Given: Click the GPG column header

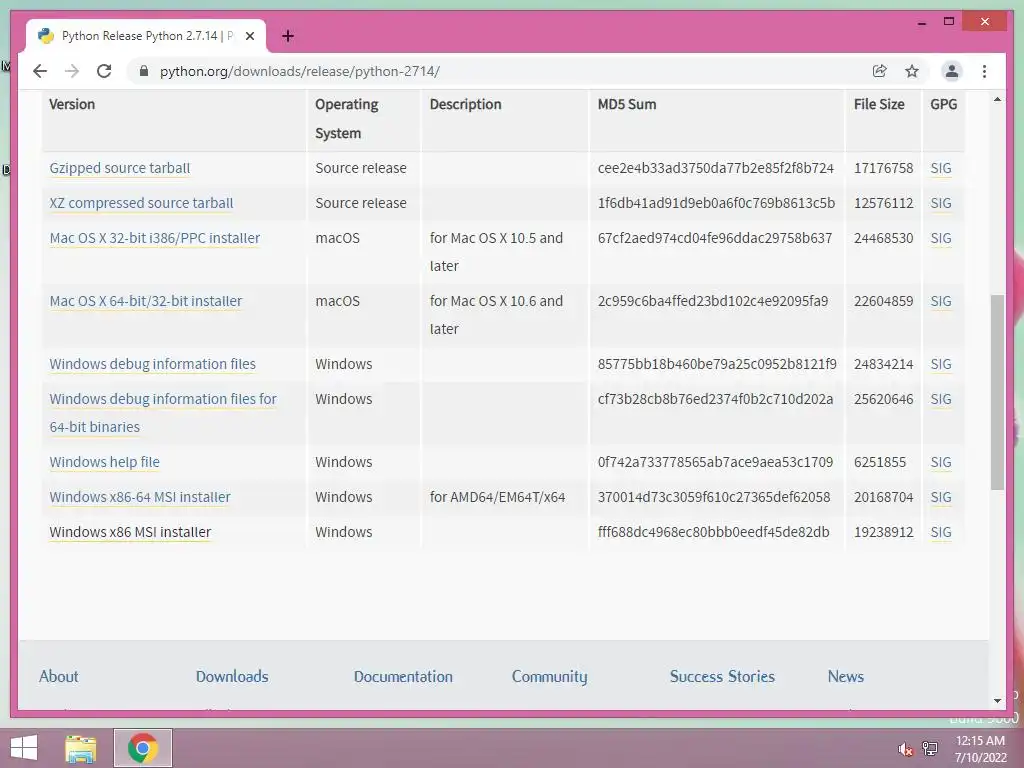Looking at the screenshot, I should (x=943, y=104).
